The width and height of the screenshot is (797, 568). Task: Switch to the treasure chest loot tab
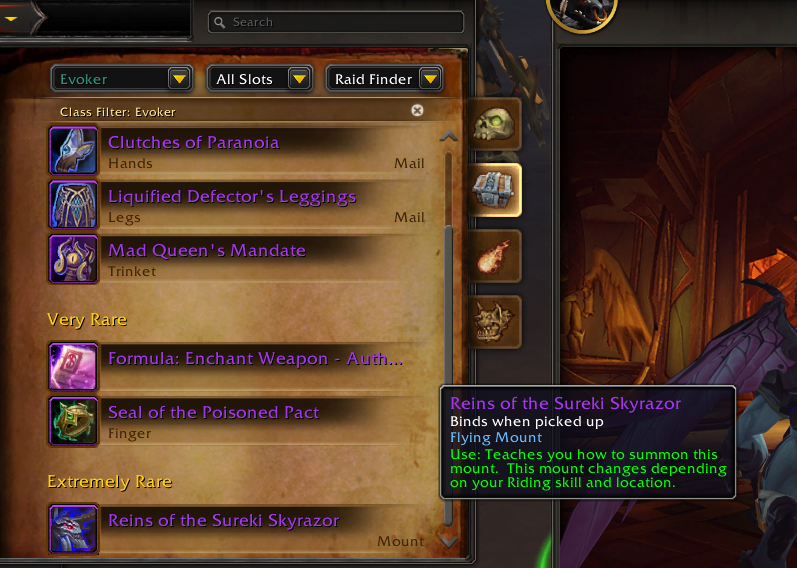pyautogui.click(x=495, y=190)
